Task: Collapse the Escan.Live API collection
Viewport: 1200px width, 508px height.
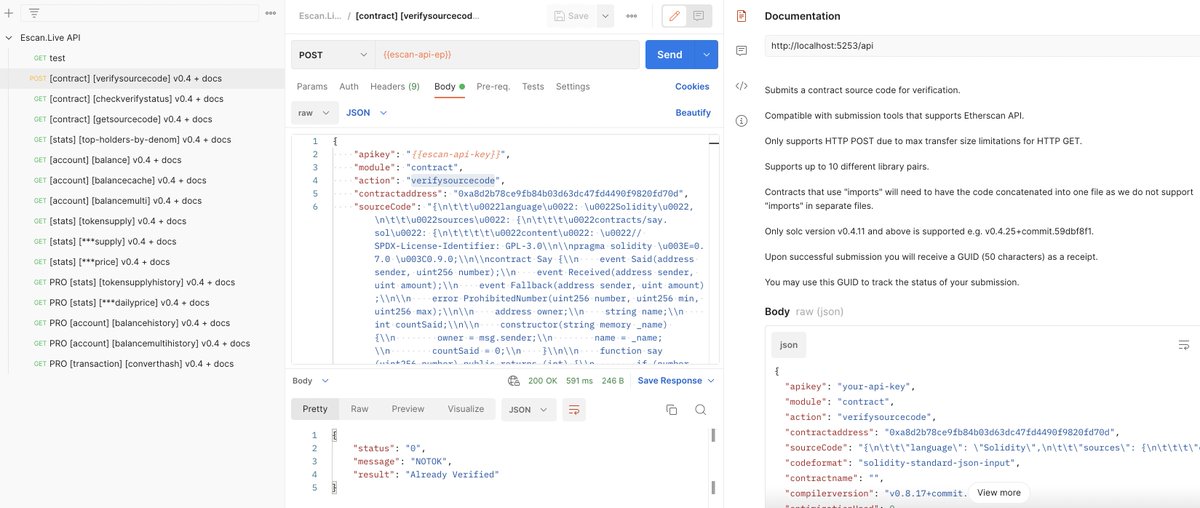Action: (x=9, y=38)
